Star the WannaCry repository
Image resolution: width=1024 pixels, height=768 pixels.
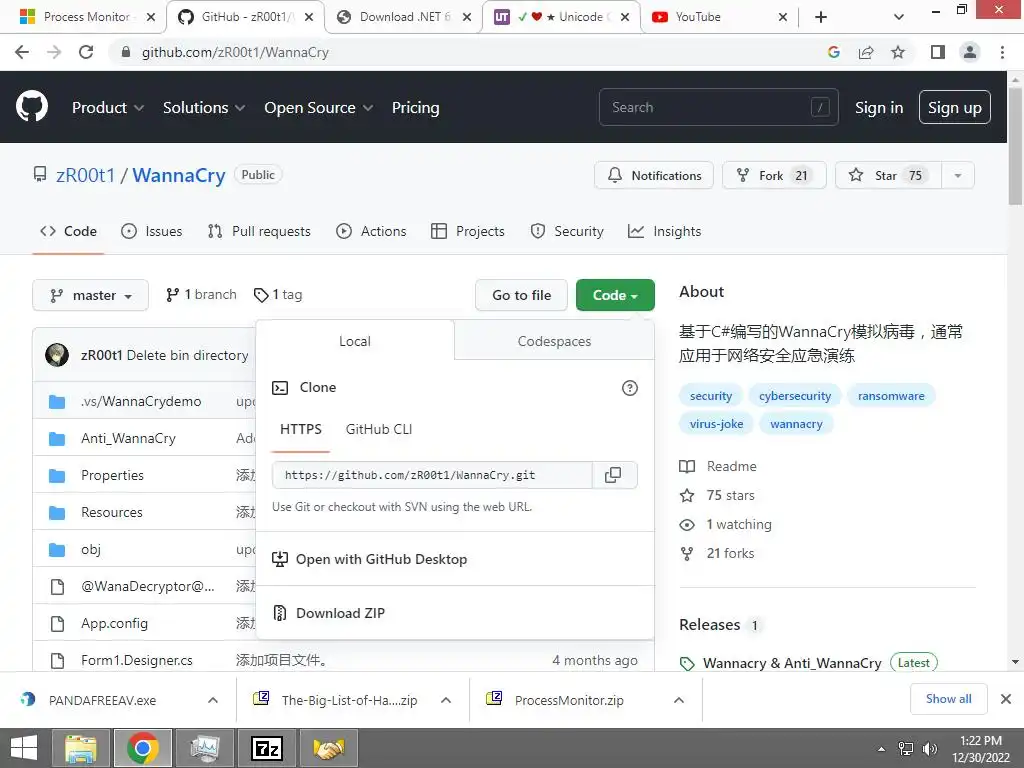888,176
